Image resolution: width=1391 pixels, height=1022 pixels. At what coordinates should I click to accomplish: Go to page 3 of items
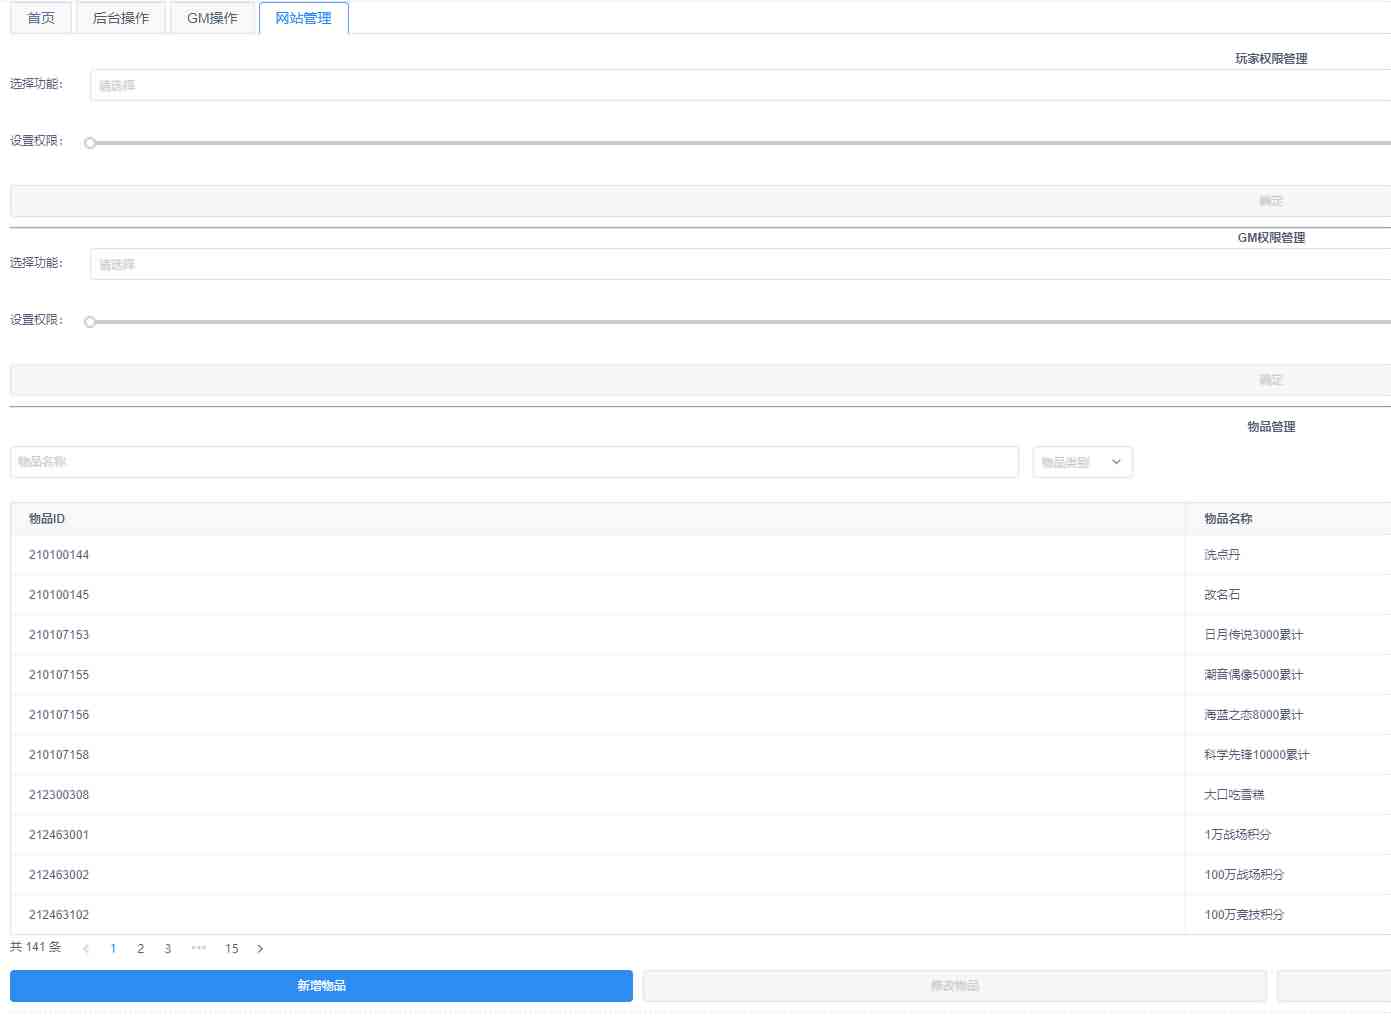click(168, 949)
